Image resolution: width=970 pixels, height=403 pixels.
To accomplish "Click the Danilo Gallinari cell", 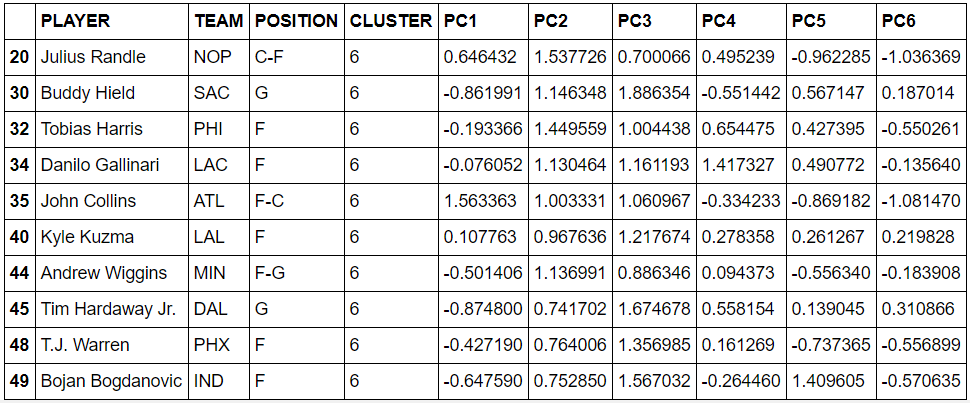I will point(112,165).
